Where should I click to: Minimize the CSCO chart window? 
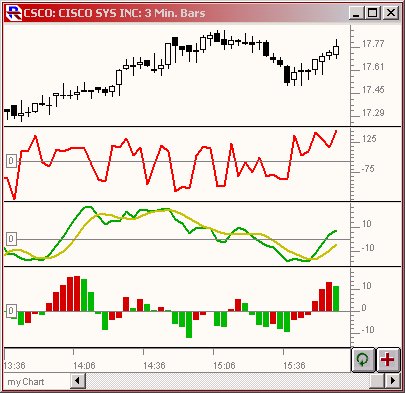coord(357,13)
